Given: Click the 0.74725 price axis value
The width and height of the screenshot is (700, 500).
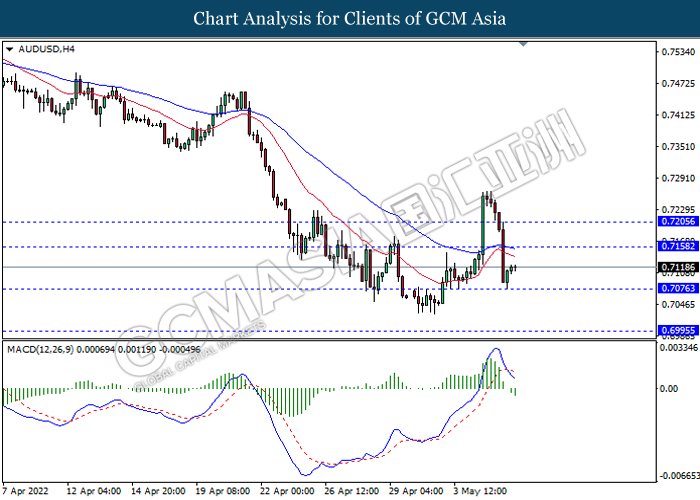Looking at the screenshot, I should (x=678, y=83).
